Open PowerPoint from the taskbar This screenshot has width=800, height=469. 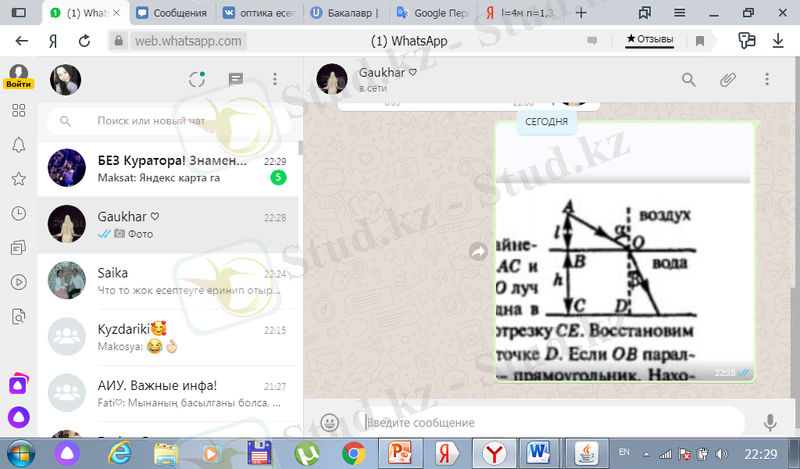click(399, 453)
